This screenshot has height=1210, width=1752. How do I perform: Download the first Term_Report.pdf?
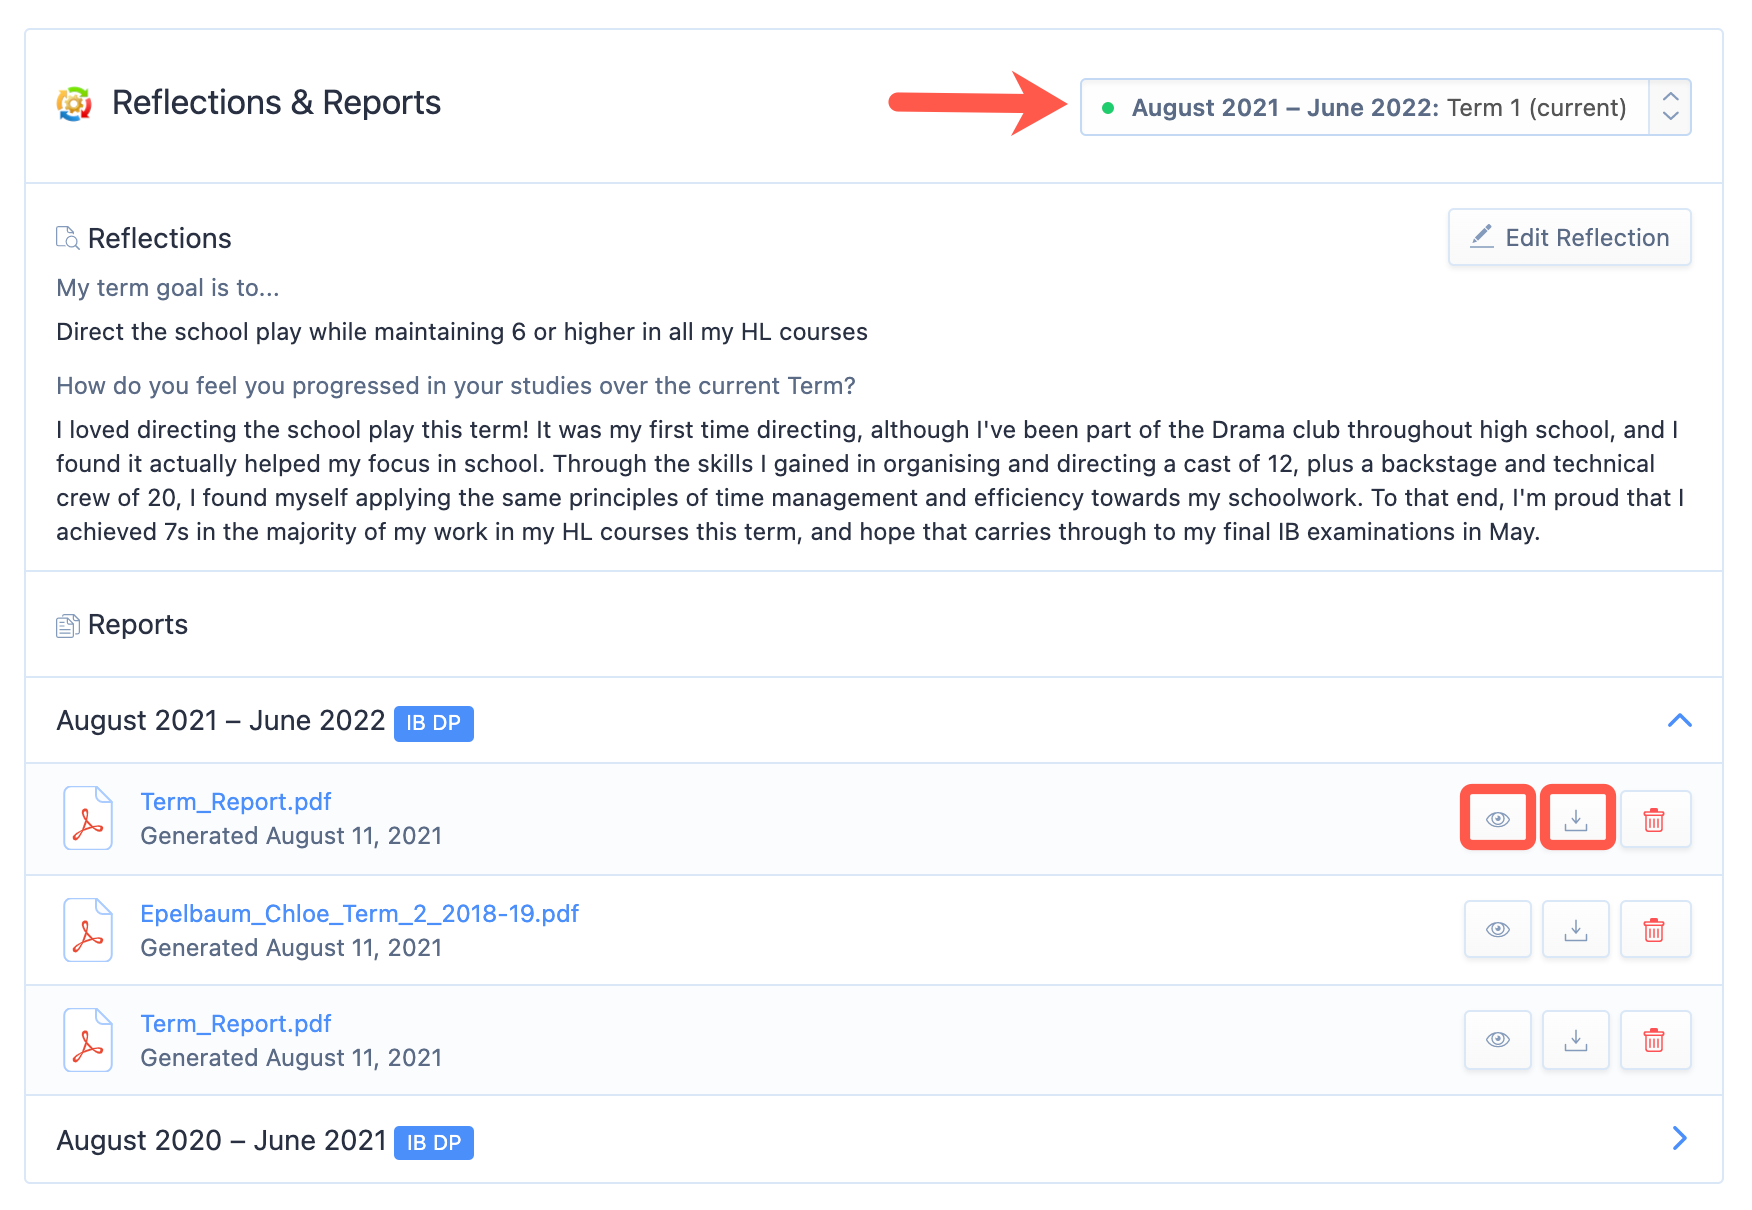pos(1576,819)
